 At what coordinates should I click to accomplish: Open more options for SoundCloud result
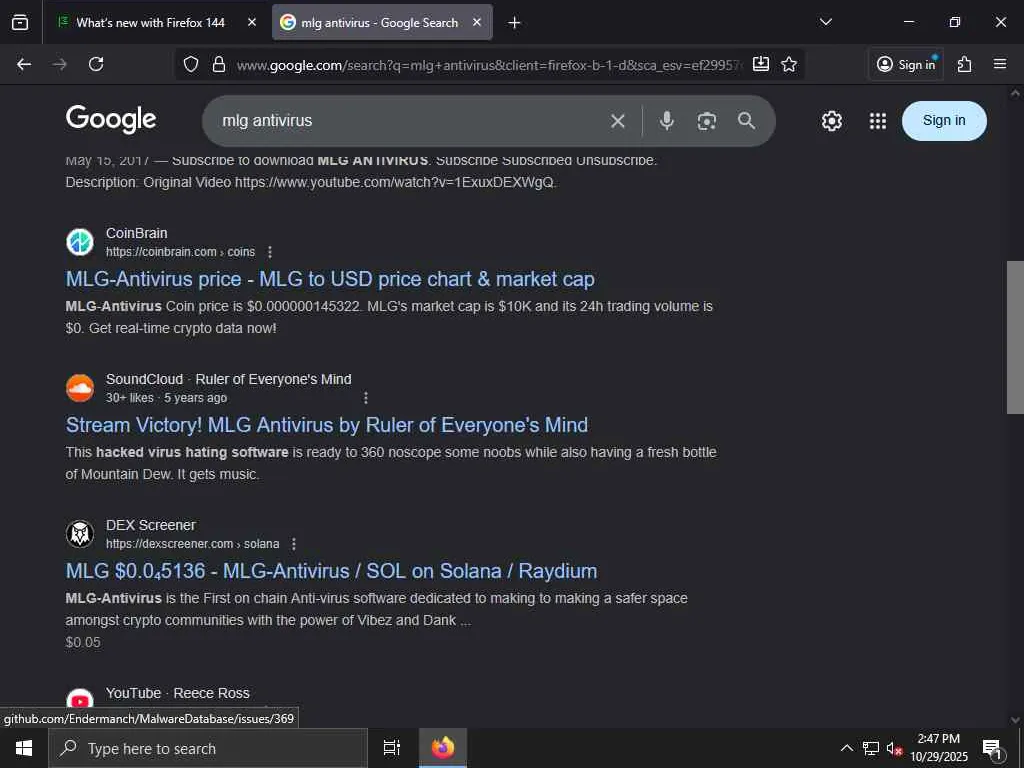(x=366, y=398)
